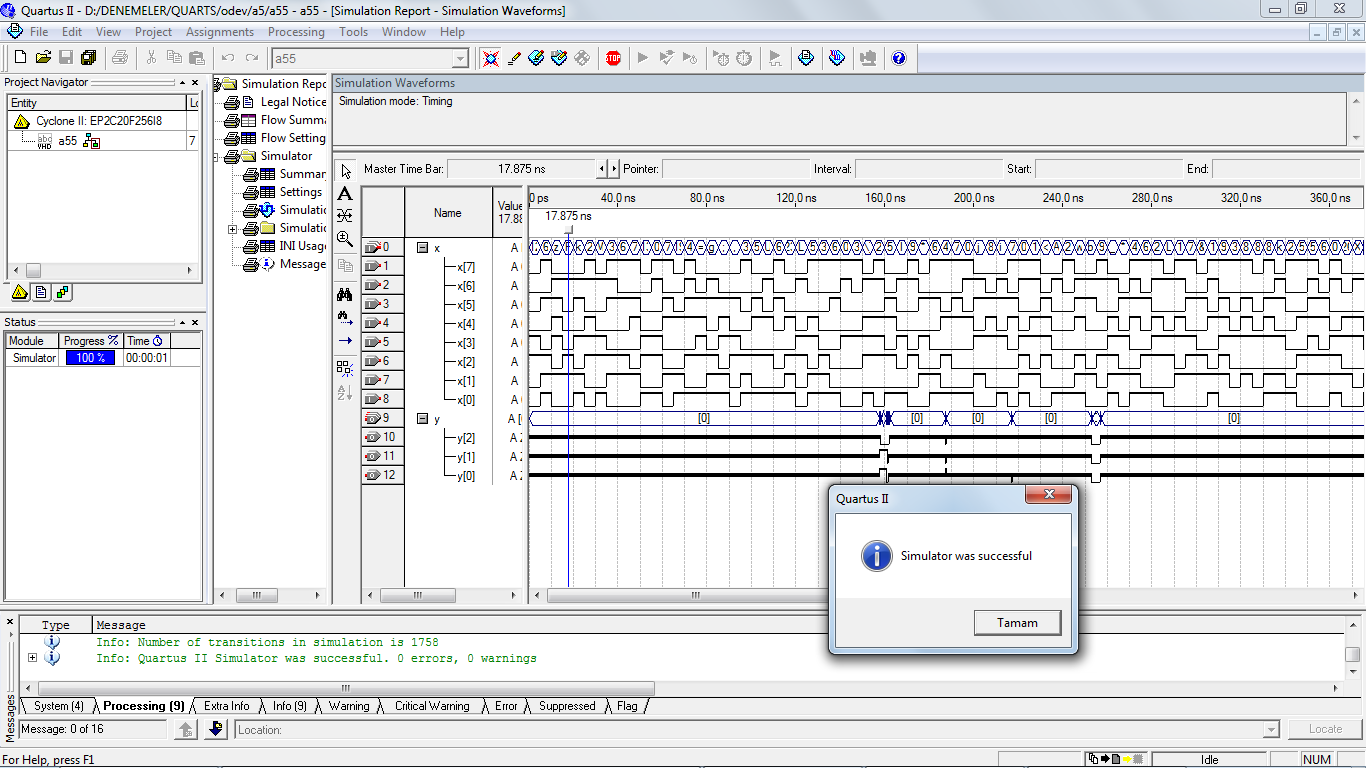This screenshot has height=768, width=1366.
Task: Click the Stop Processing red icon
Action: pos(613,58)
